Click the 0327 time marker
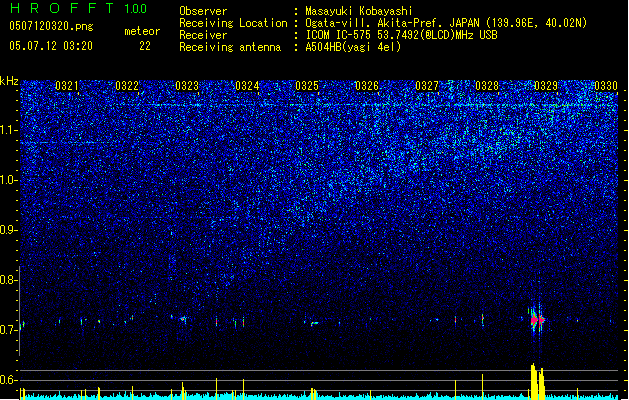629x400 pixels. pos(427,86)
